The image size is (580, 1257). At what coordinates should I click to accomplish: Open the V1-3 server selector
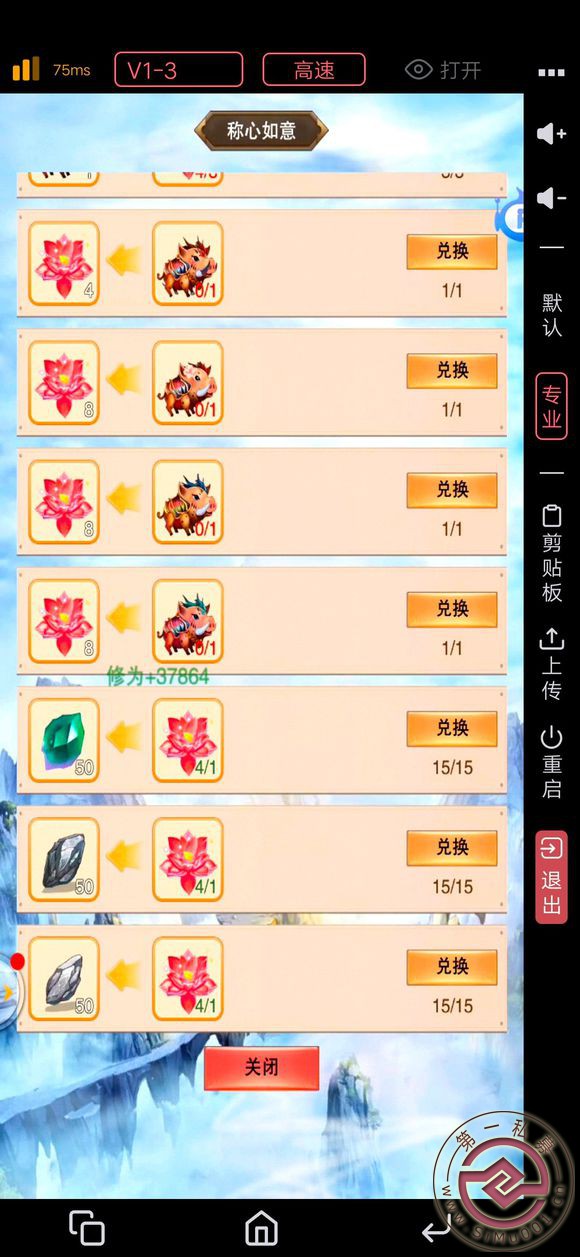(x=178, y=70)
